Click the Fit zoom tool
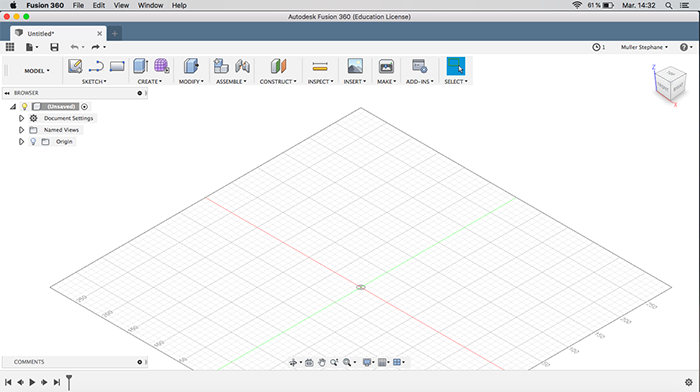Image resolution: width=700 pixels, height=392 pixels. [347, 363]
